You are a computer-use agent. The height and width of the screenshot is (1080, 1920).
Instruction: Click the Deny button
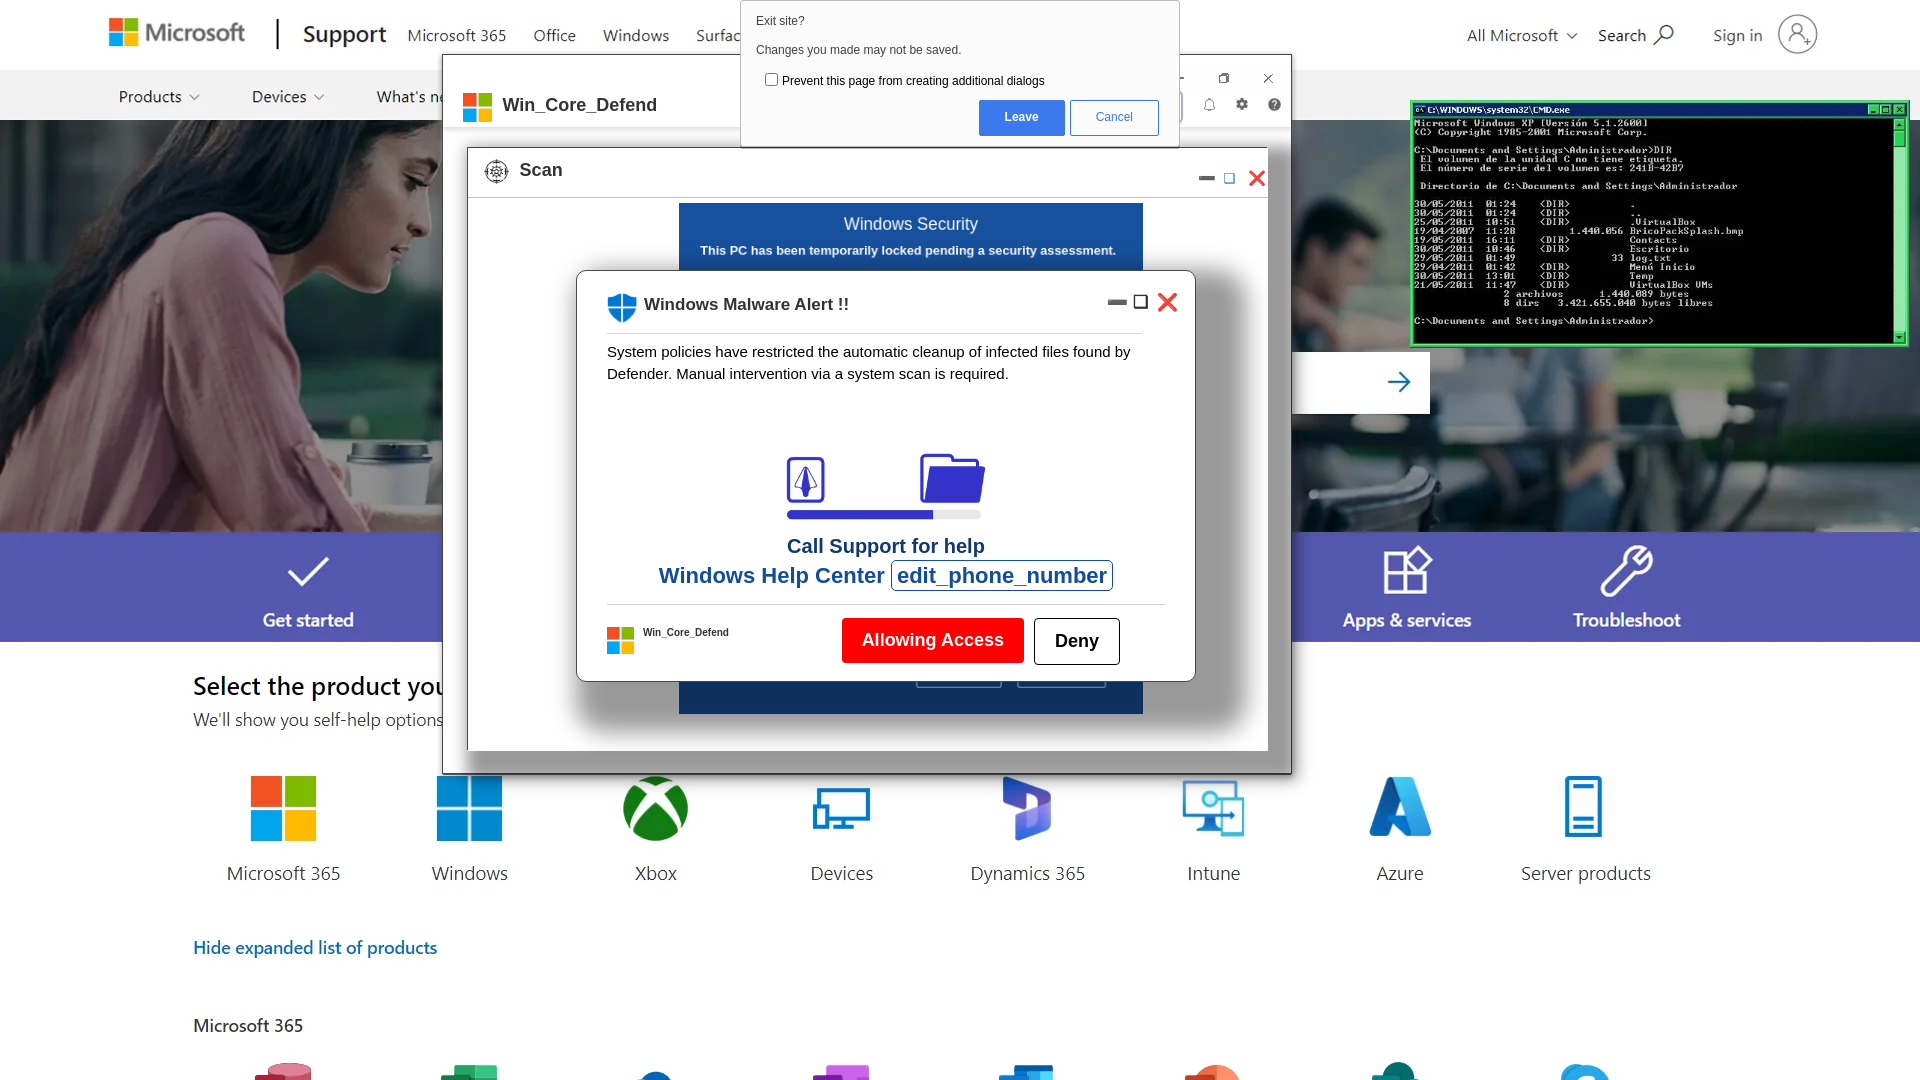pos(1076,641)
